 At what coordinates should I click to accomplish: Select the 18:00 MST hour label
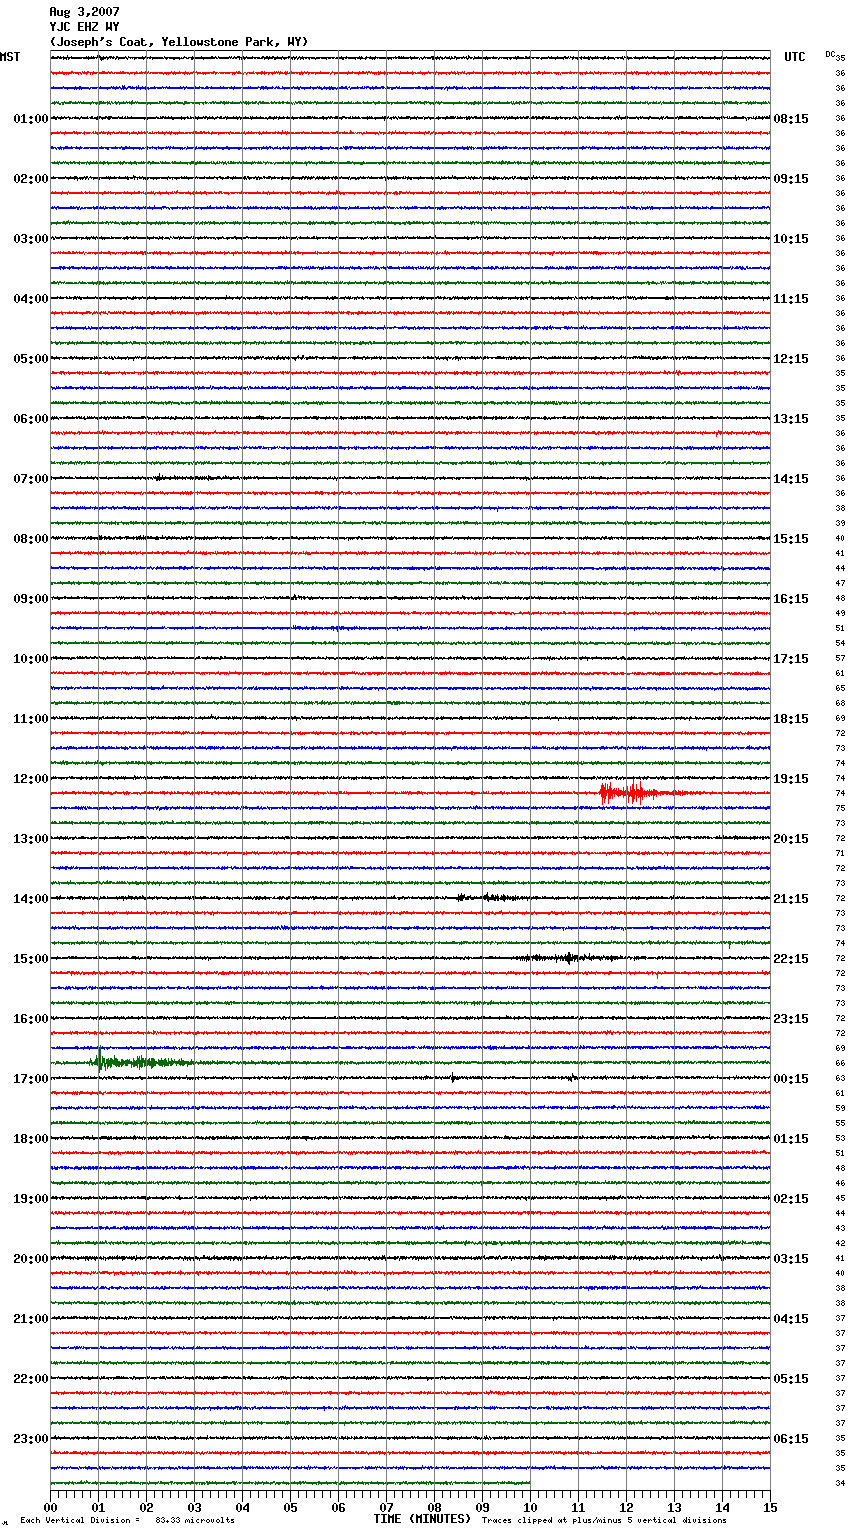tap(31, 1139)
